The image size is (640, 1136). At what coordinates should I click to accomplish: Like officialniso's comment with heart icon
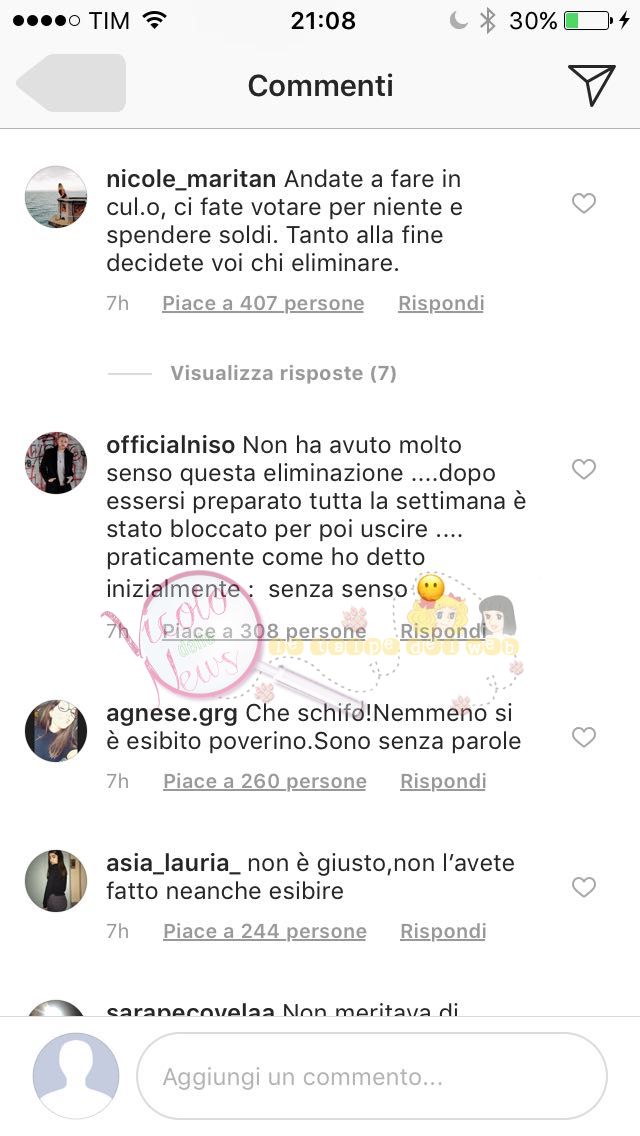pyautogui.click(x=583, y=469)
